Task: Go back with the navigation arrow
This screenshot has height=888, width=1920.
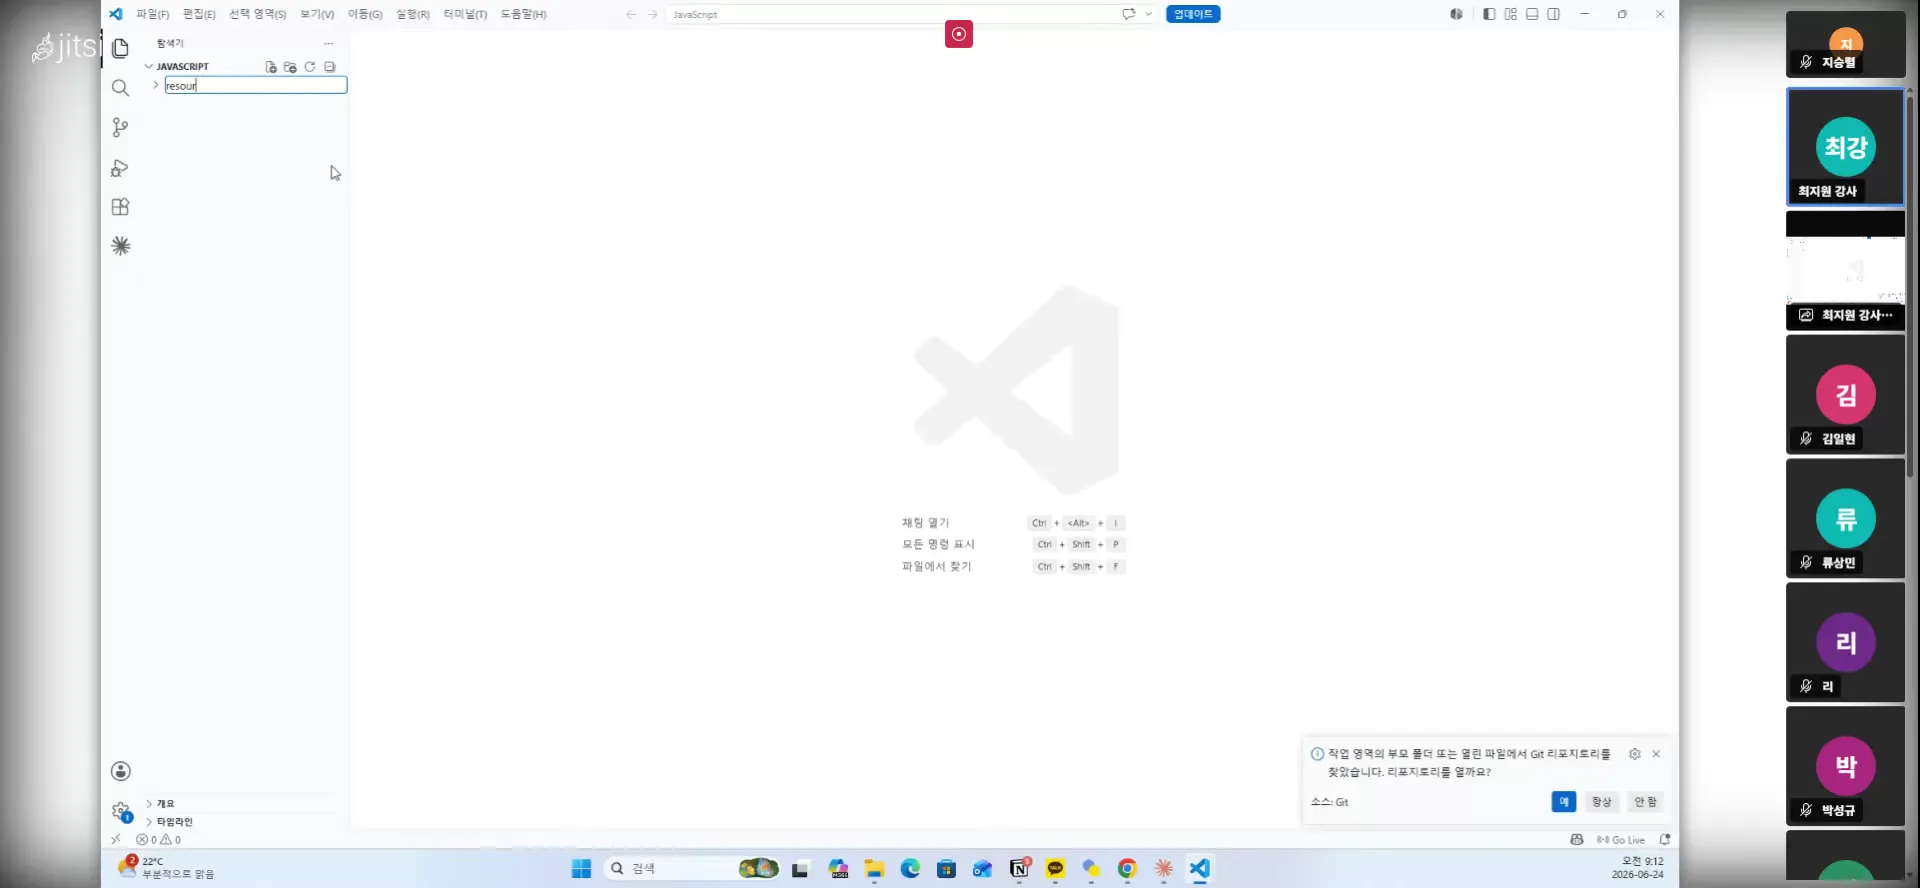Action: point(631,14)
